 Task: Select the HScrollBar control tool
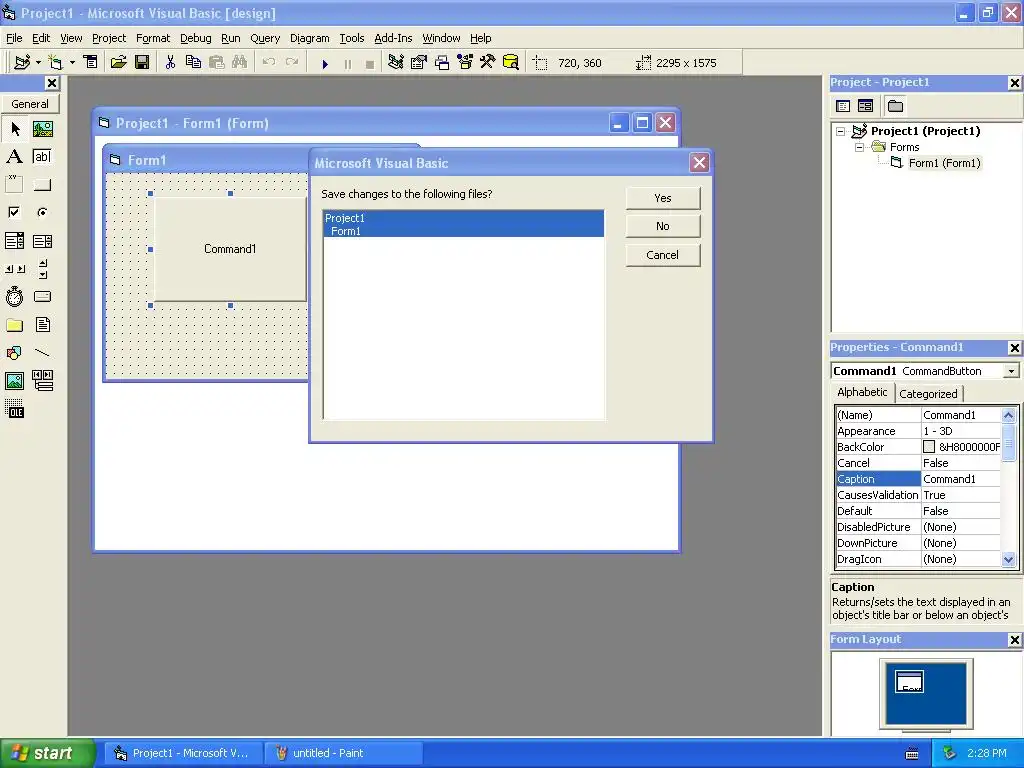click(14, 268)
